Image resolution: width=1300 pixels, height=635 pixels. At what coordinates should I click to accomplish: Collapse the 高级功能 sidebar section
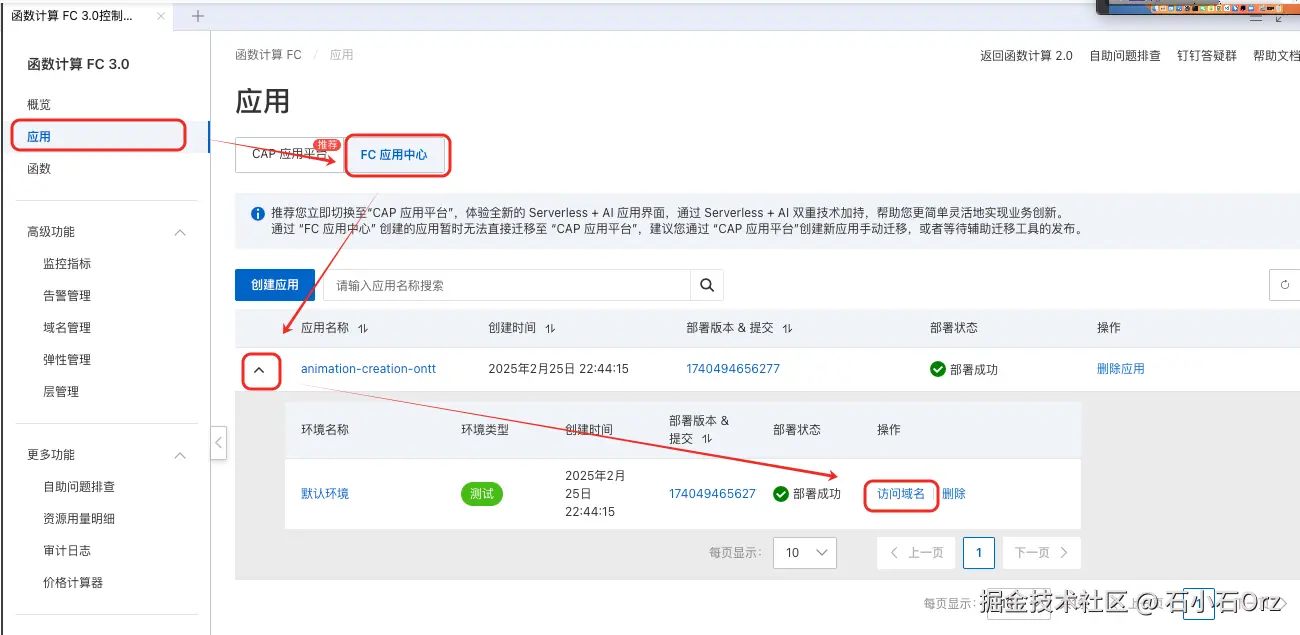[x=180, y=232]
